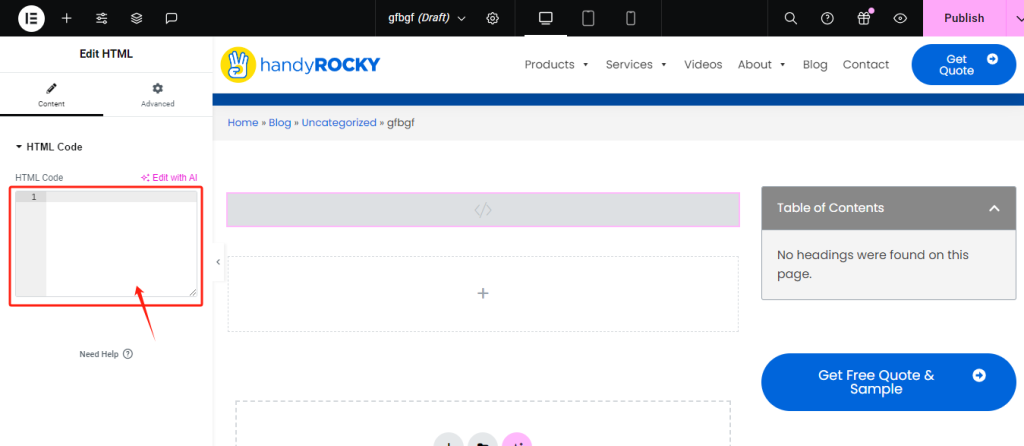Viewport: 1024px width, 446px height.
Task: Click the Edit HTML panel title
Action: point(106,54)
